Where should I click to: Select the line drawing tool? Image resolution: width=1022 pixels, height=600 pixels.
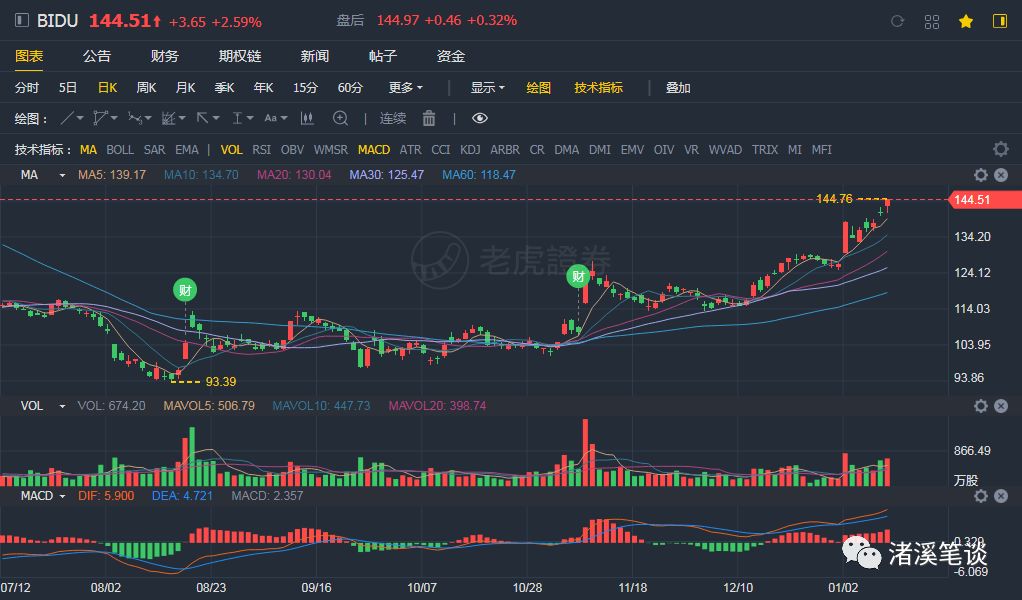(x=67, y=118)
